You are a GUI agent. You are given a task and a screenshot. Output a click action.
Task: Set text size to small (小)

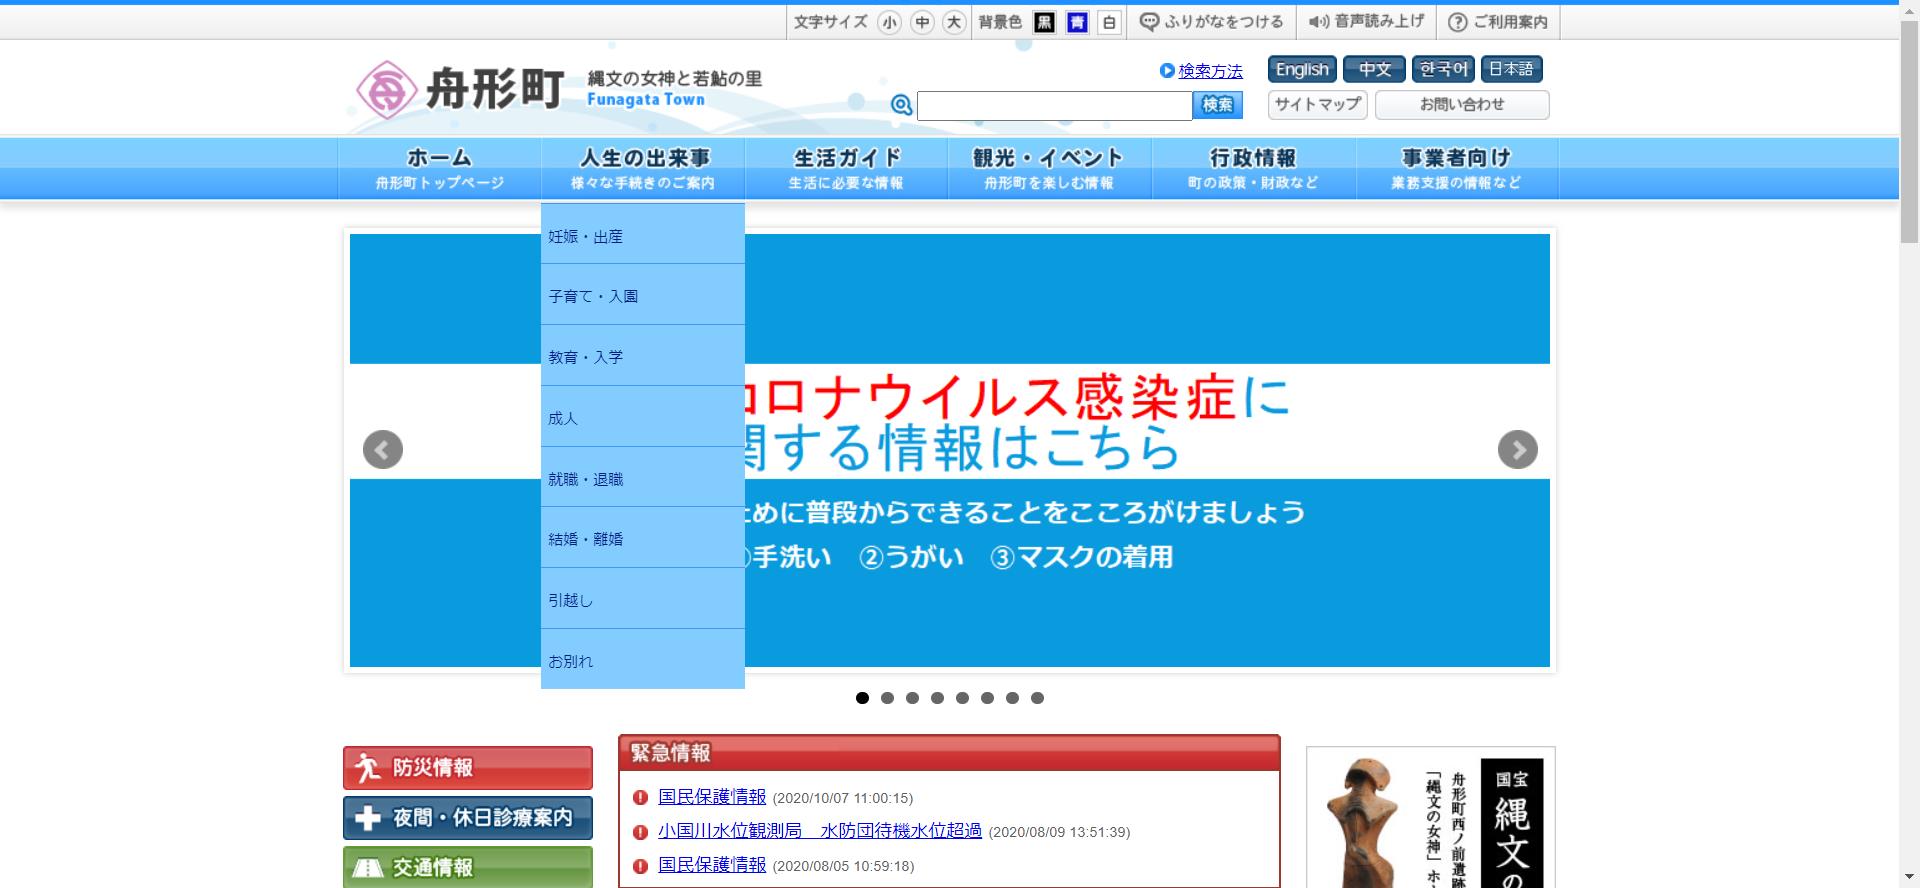(x=889, y=22)
